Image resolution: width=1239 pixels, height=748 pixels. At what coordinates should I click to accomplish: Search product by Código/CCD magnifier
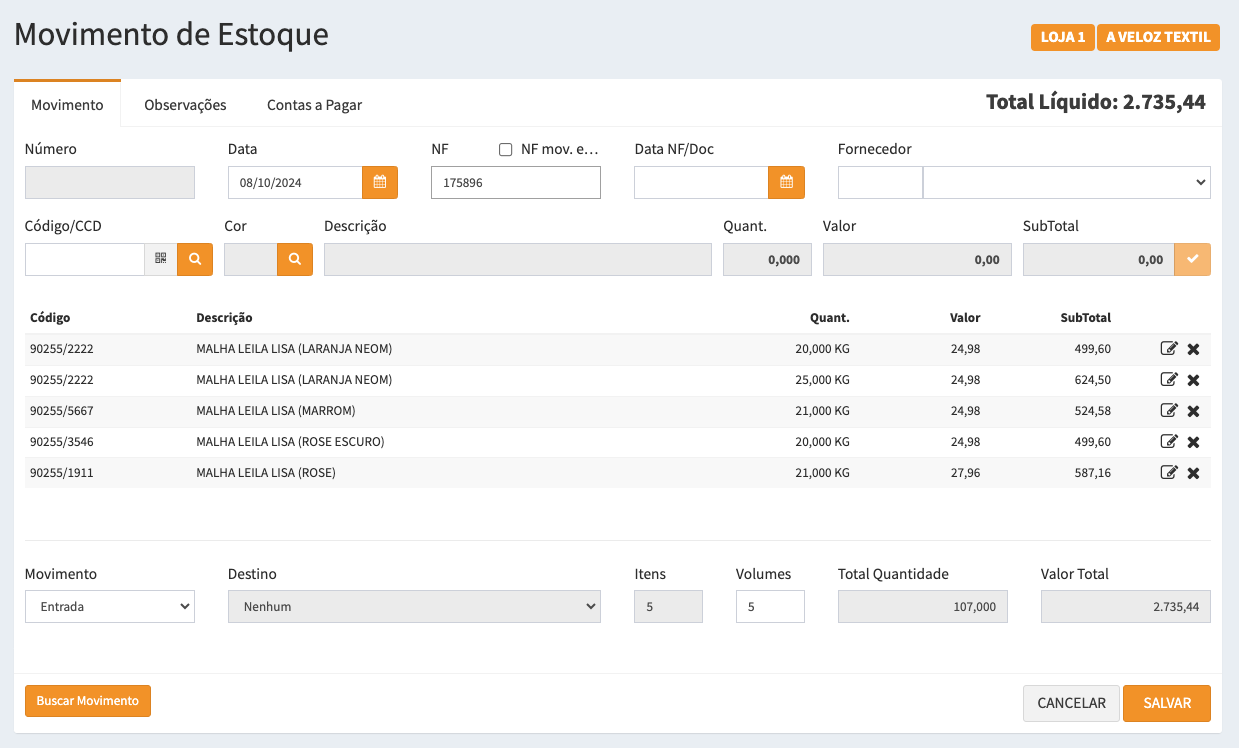(195, 259)
